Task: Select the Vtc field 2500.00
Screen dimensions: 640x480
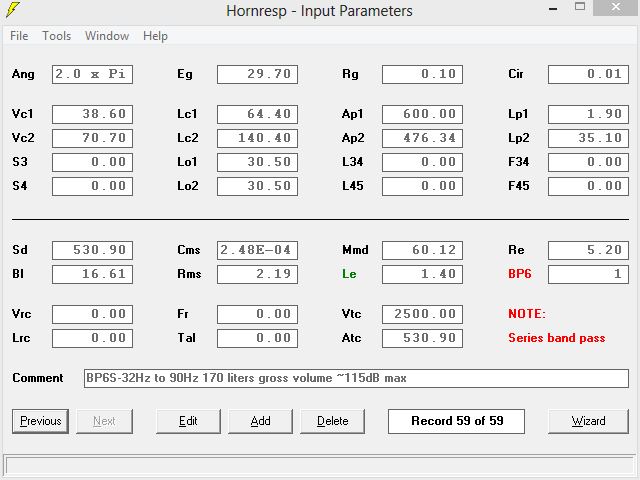Action: [x=422, y=314]
